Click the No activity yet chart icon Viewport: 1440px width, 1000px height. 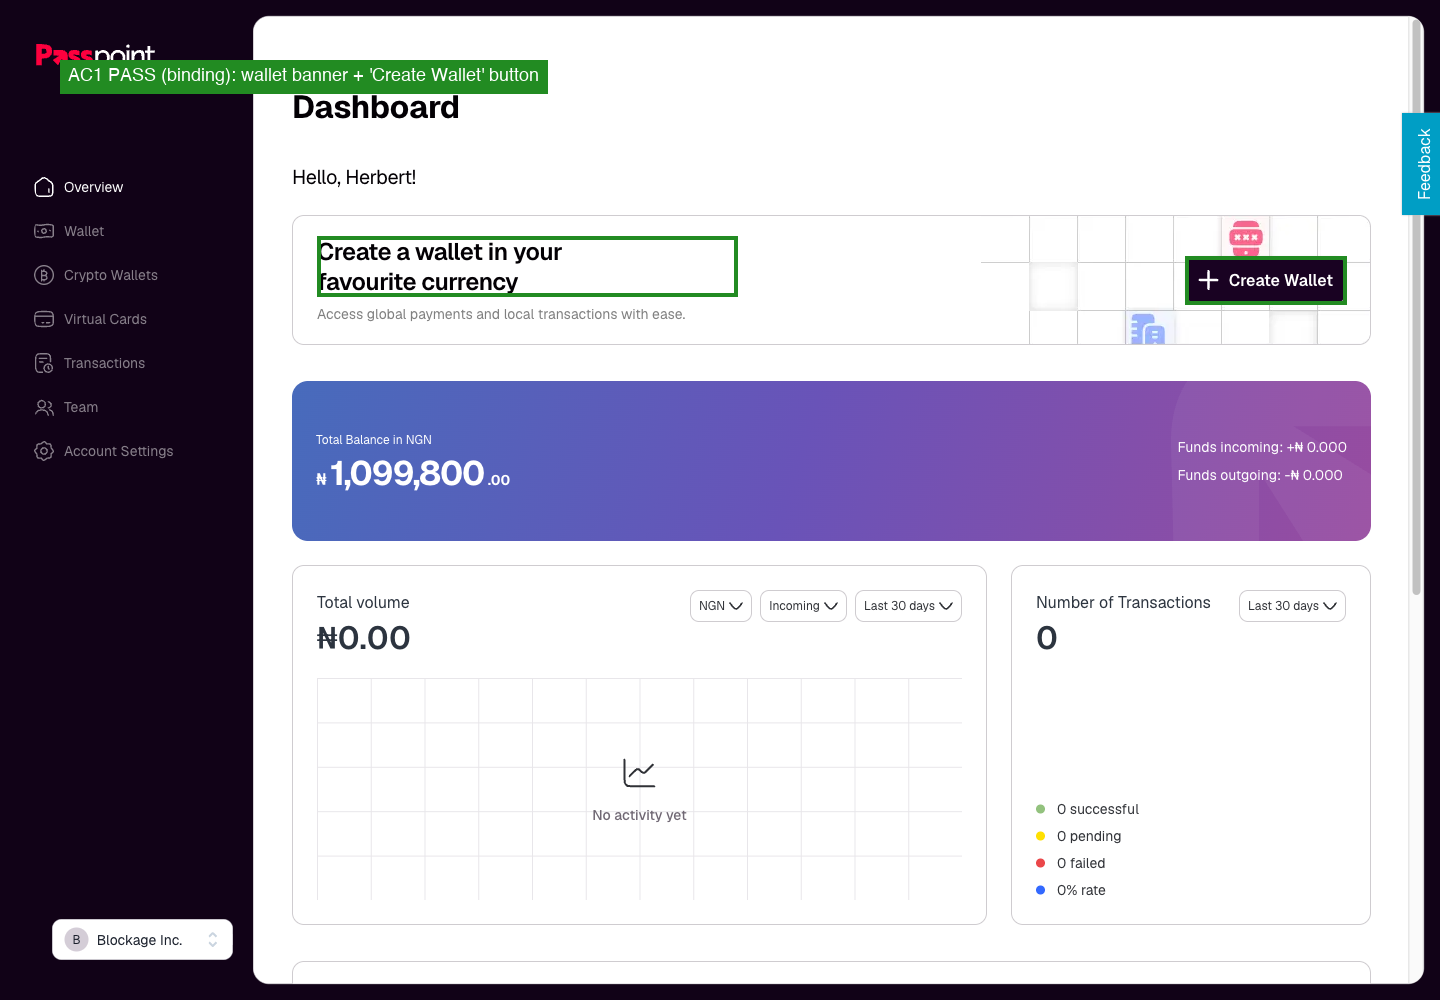point(639,773)
